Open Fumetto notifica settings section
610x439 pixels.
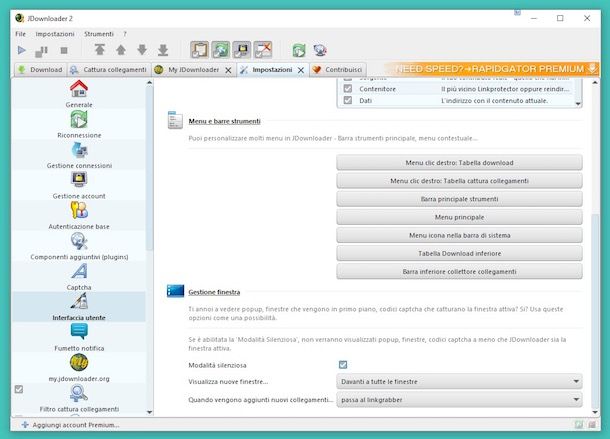79,337
